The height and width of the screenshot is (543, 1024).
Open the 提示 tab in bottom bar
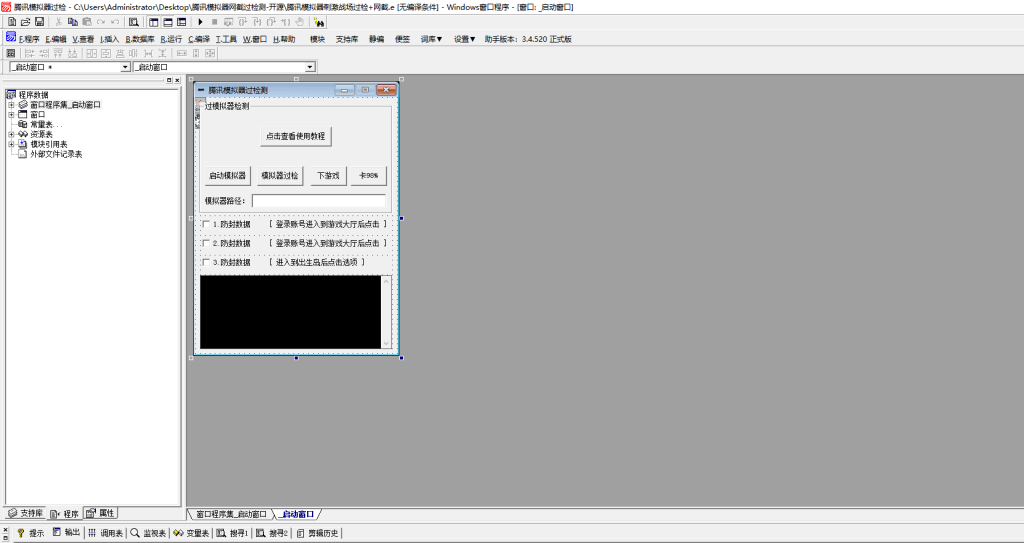click(30, 533)
